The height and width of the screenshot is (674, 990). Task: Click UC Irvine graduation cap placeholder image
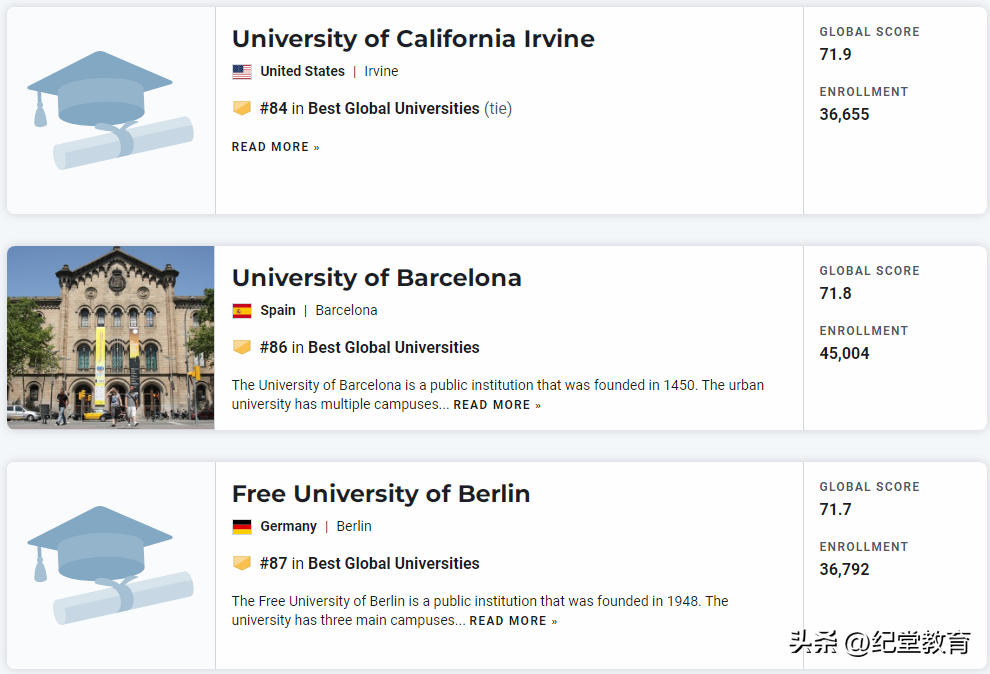(x=110, y=110)
